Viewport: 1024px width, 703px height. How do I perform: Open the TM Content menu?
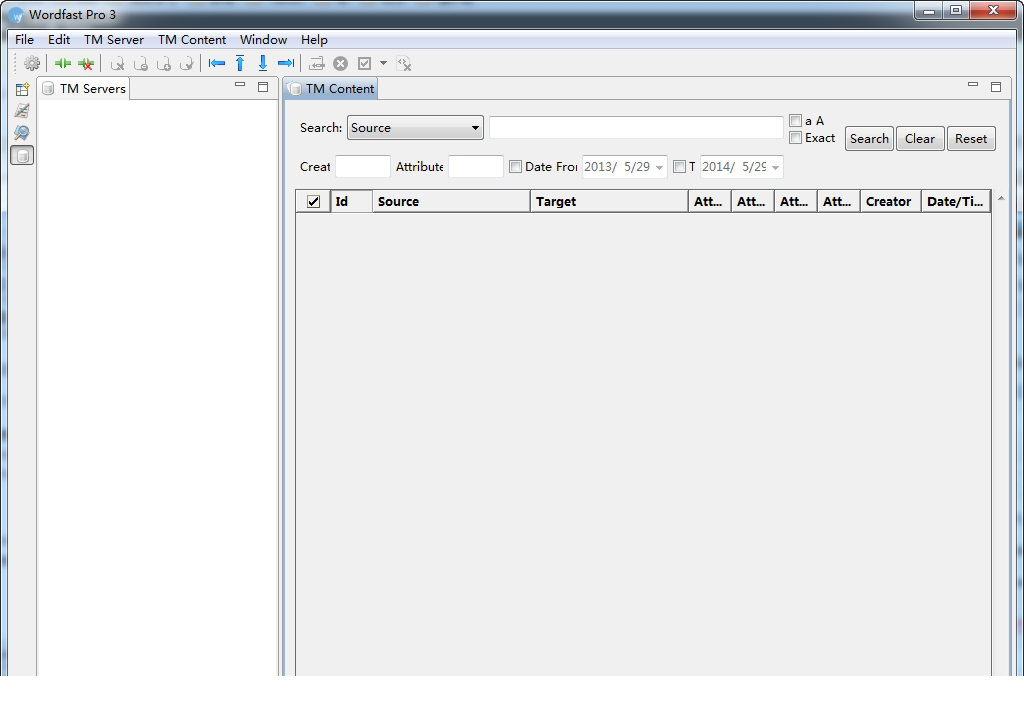coord(192,40)
